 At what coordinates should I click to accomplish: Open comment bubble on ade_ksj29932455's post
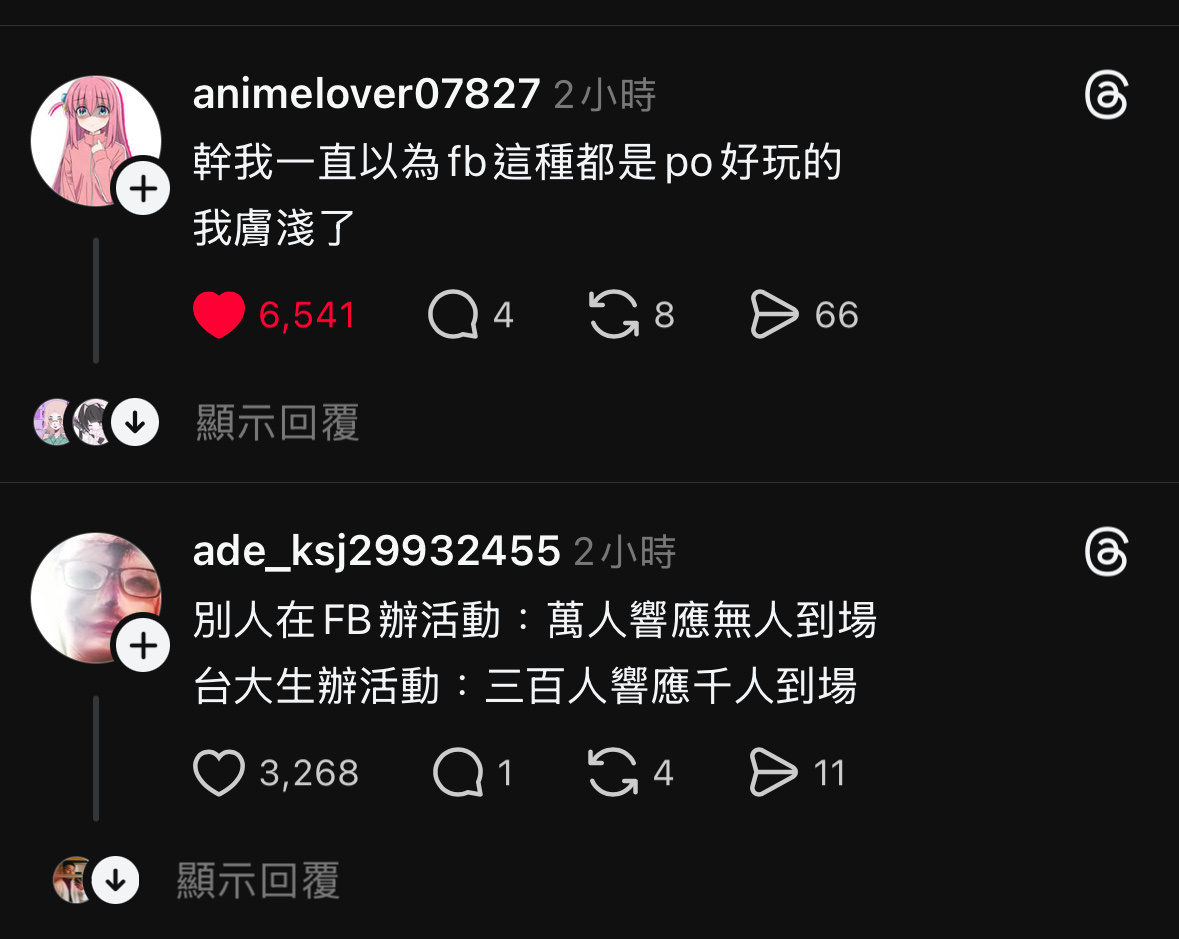point(458,772)
